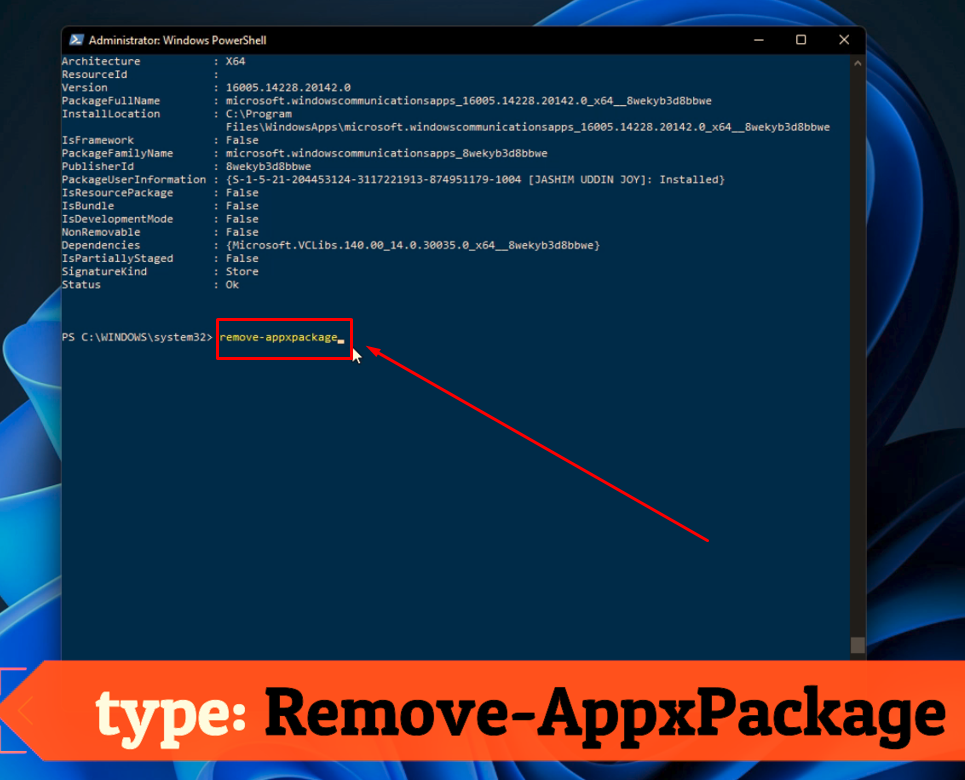This screenshot has width=965, height=780.
Task: Click the NonRemovable label
Action: click(101, 232)
